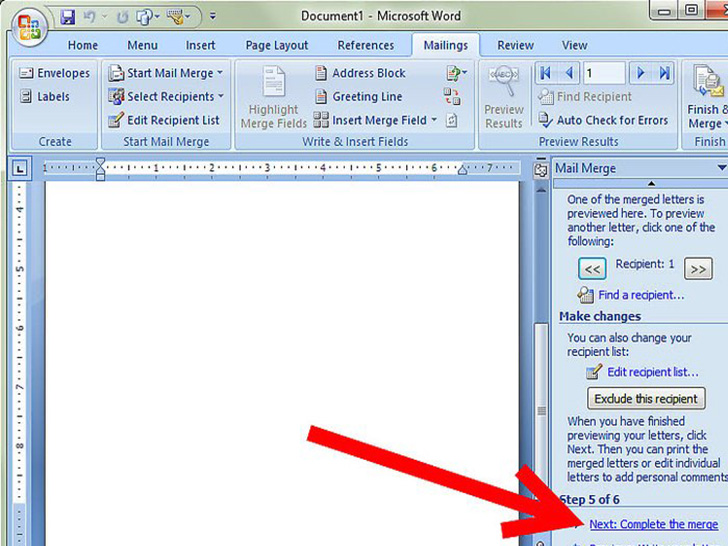This screenshot has width=728, height=546.
Task: Select the Mailings tab
Action: click(446, 46)
